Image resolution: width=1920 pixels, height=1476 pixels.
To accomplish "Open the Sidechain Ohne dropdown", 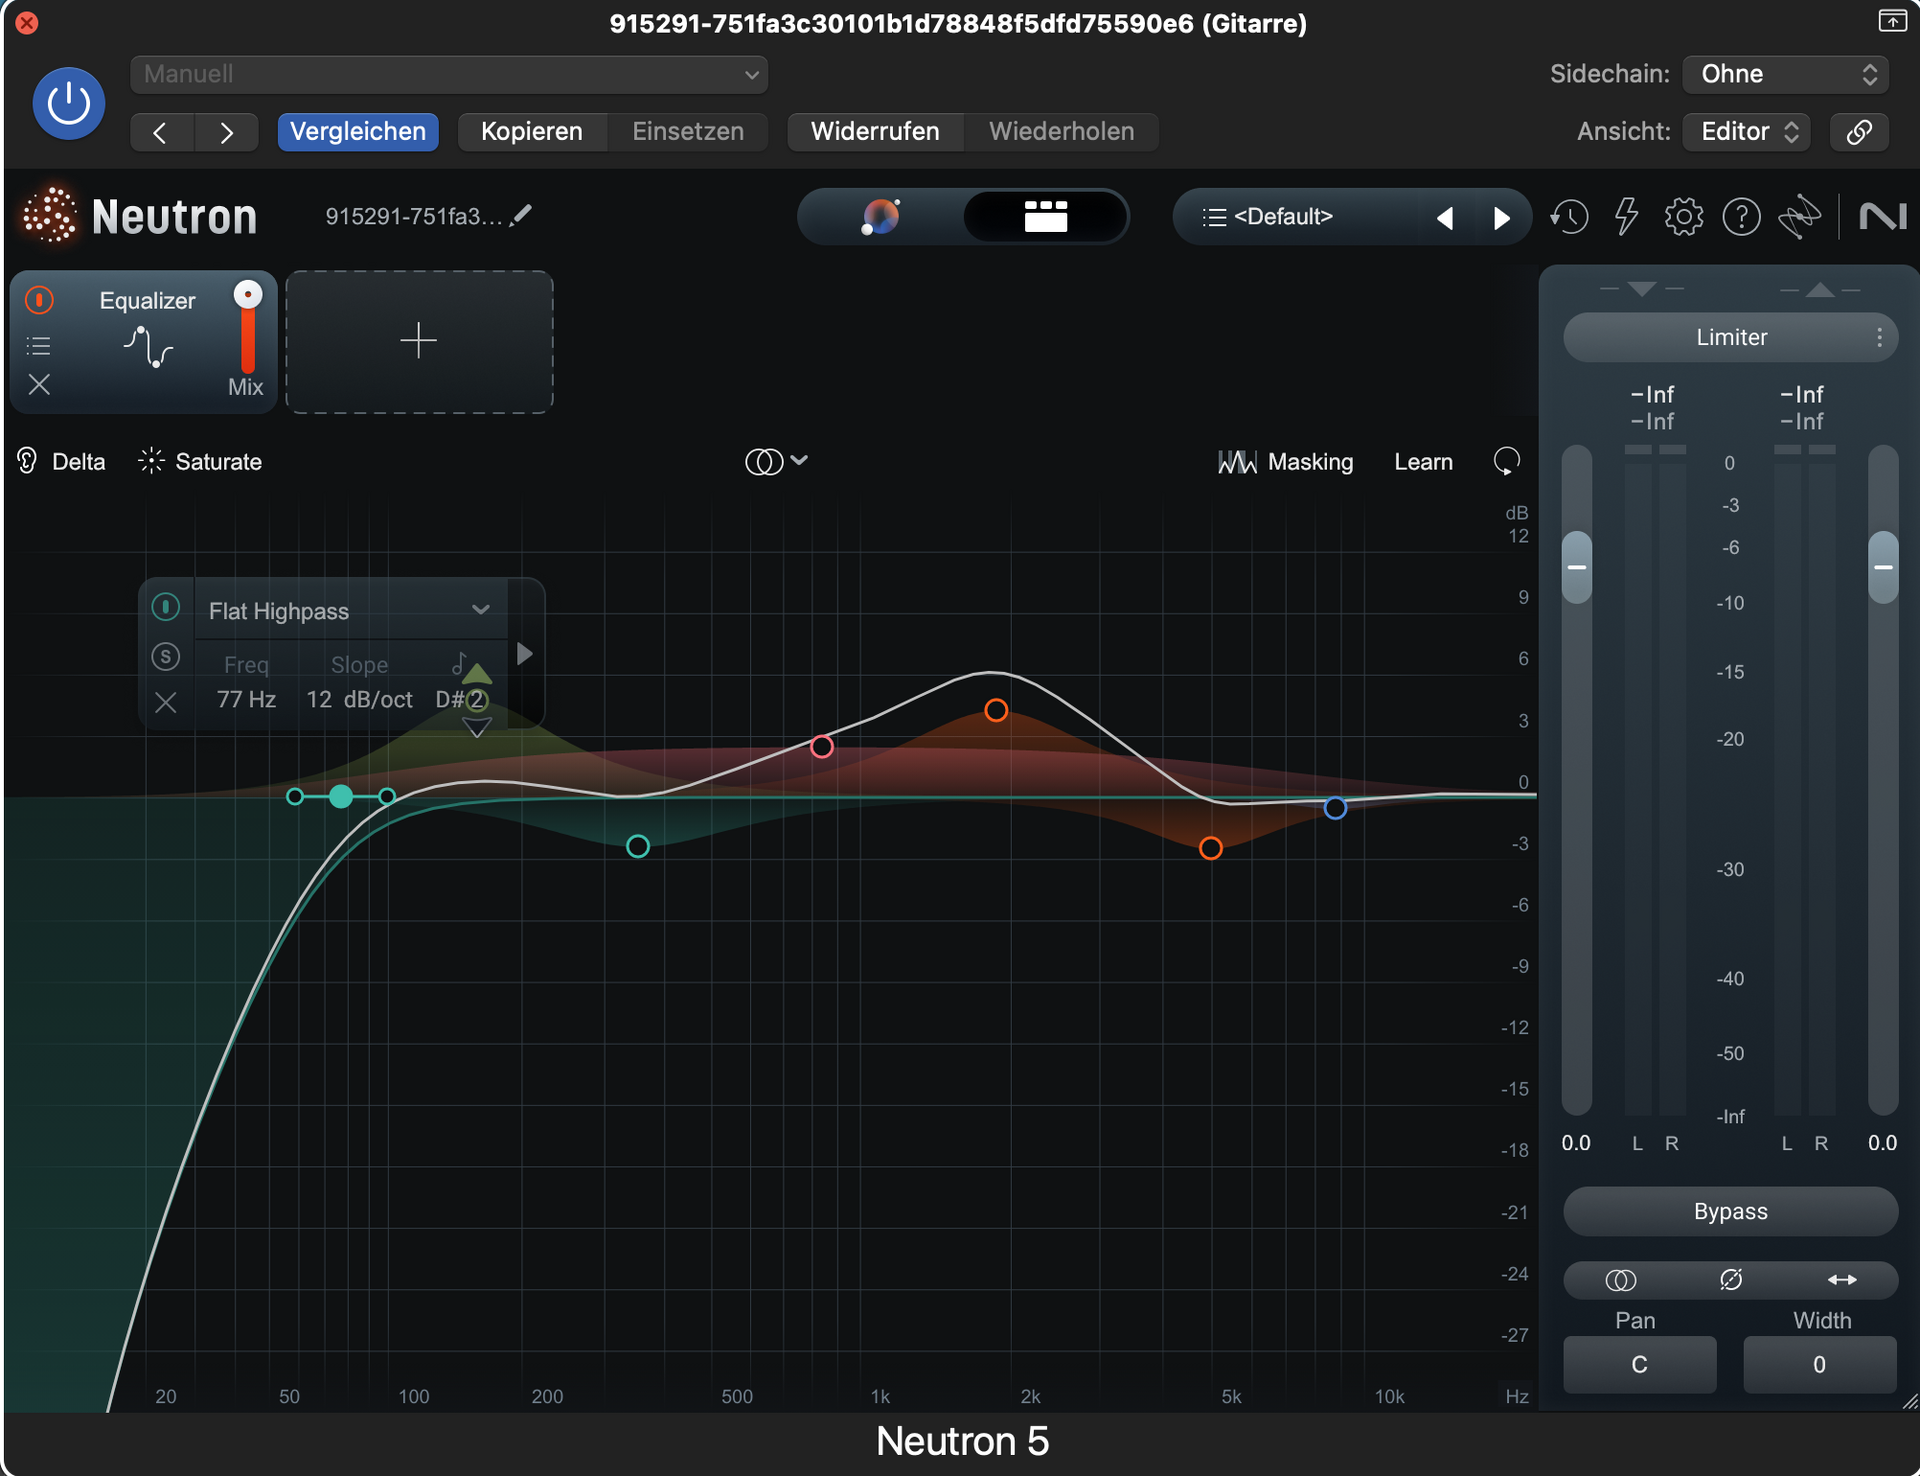I will (x=1786, y=74).
